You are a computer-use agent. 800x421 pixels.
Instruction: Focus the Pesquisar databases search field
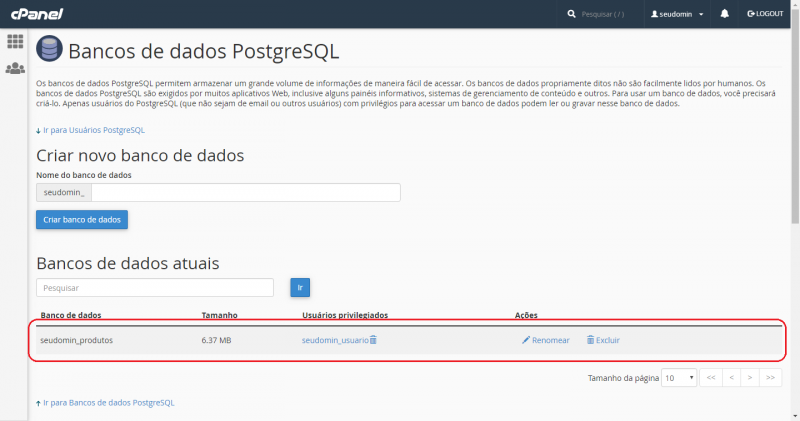155,287
